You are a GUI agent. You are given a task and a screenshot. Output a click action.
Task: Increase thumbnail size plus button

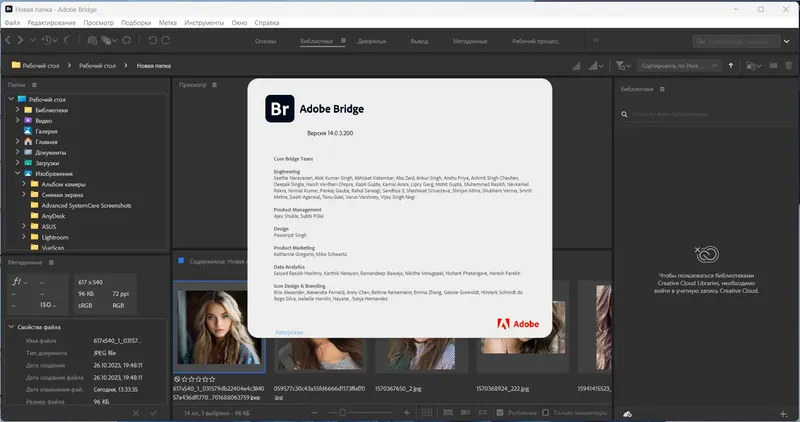pyautogui.click(x=407, y=412)
